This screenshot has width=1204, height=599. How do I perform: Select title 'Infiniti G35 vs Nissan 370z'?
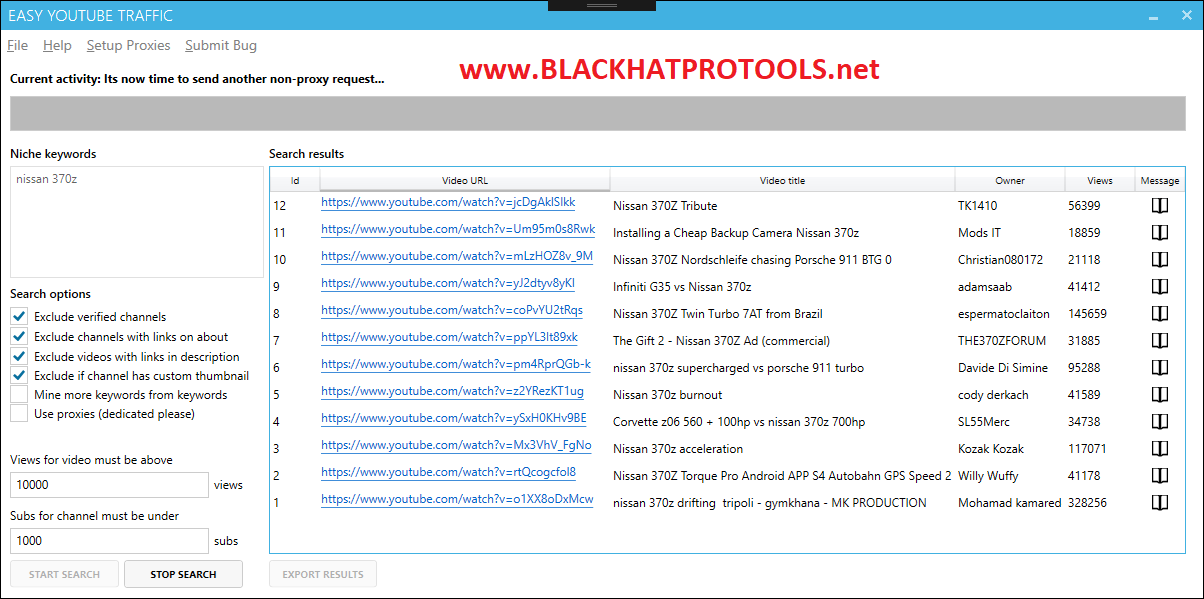682,287
